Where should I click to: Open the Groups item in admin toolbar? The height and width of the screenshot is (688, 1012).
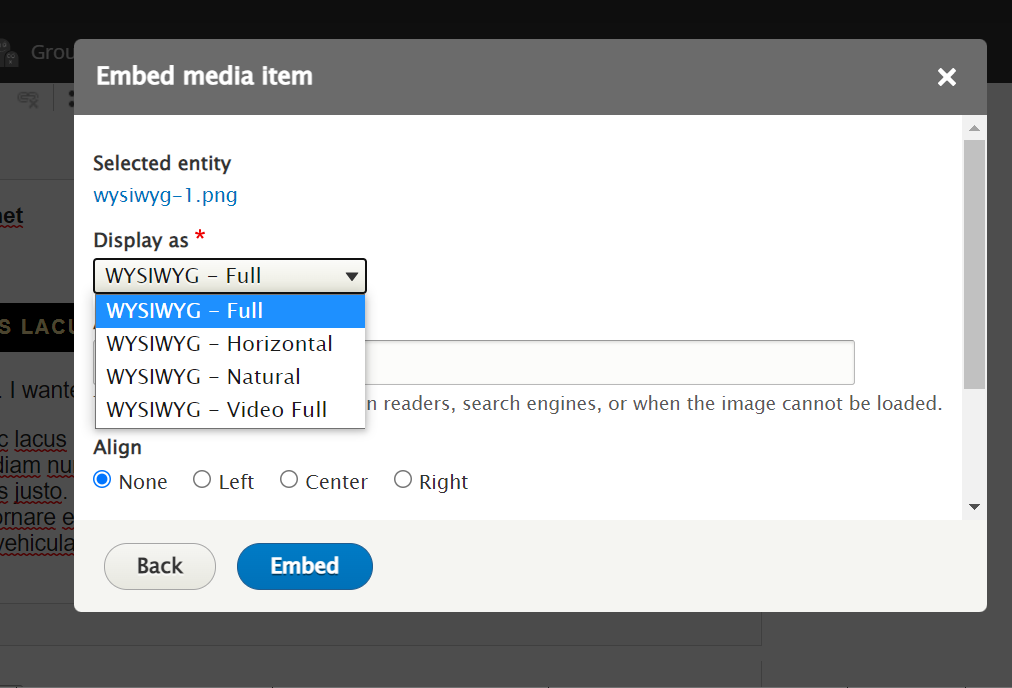[x=45, y=52]
